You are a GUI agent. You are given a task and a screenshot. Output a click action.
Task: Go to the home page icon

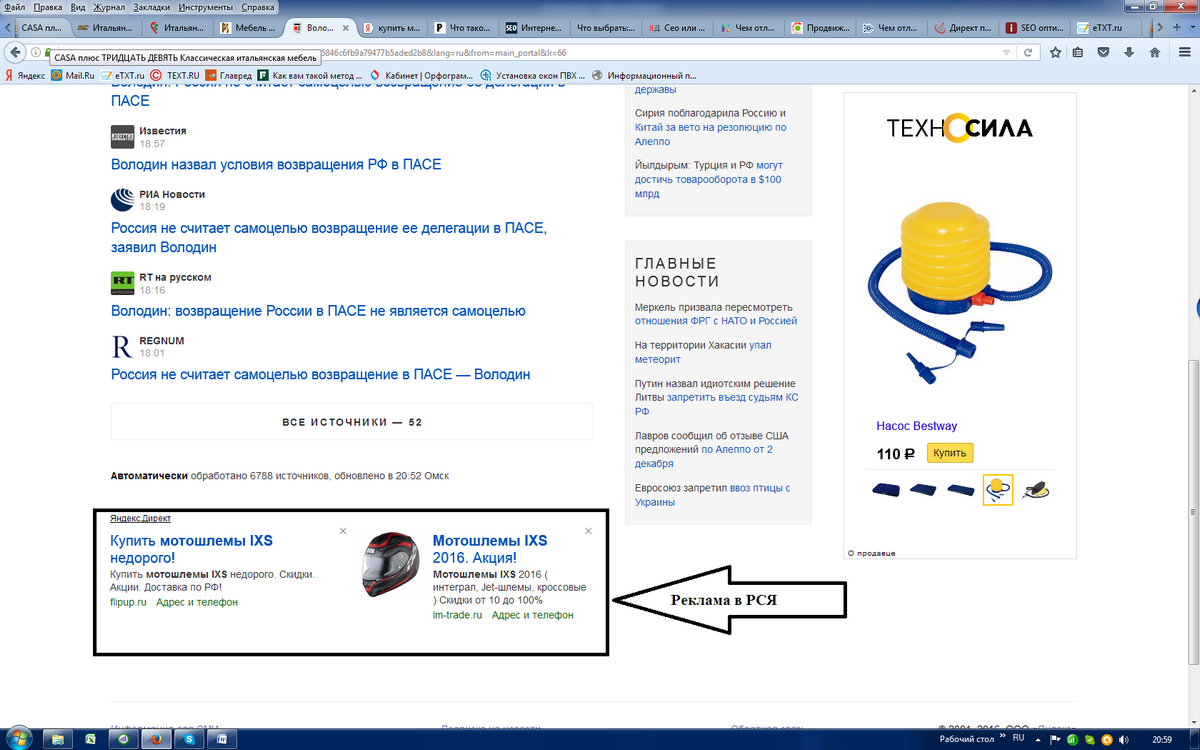point(1155,52)
